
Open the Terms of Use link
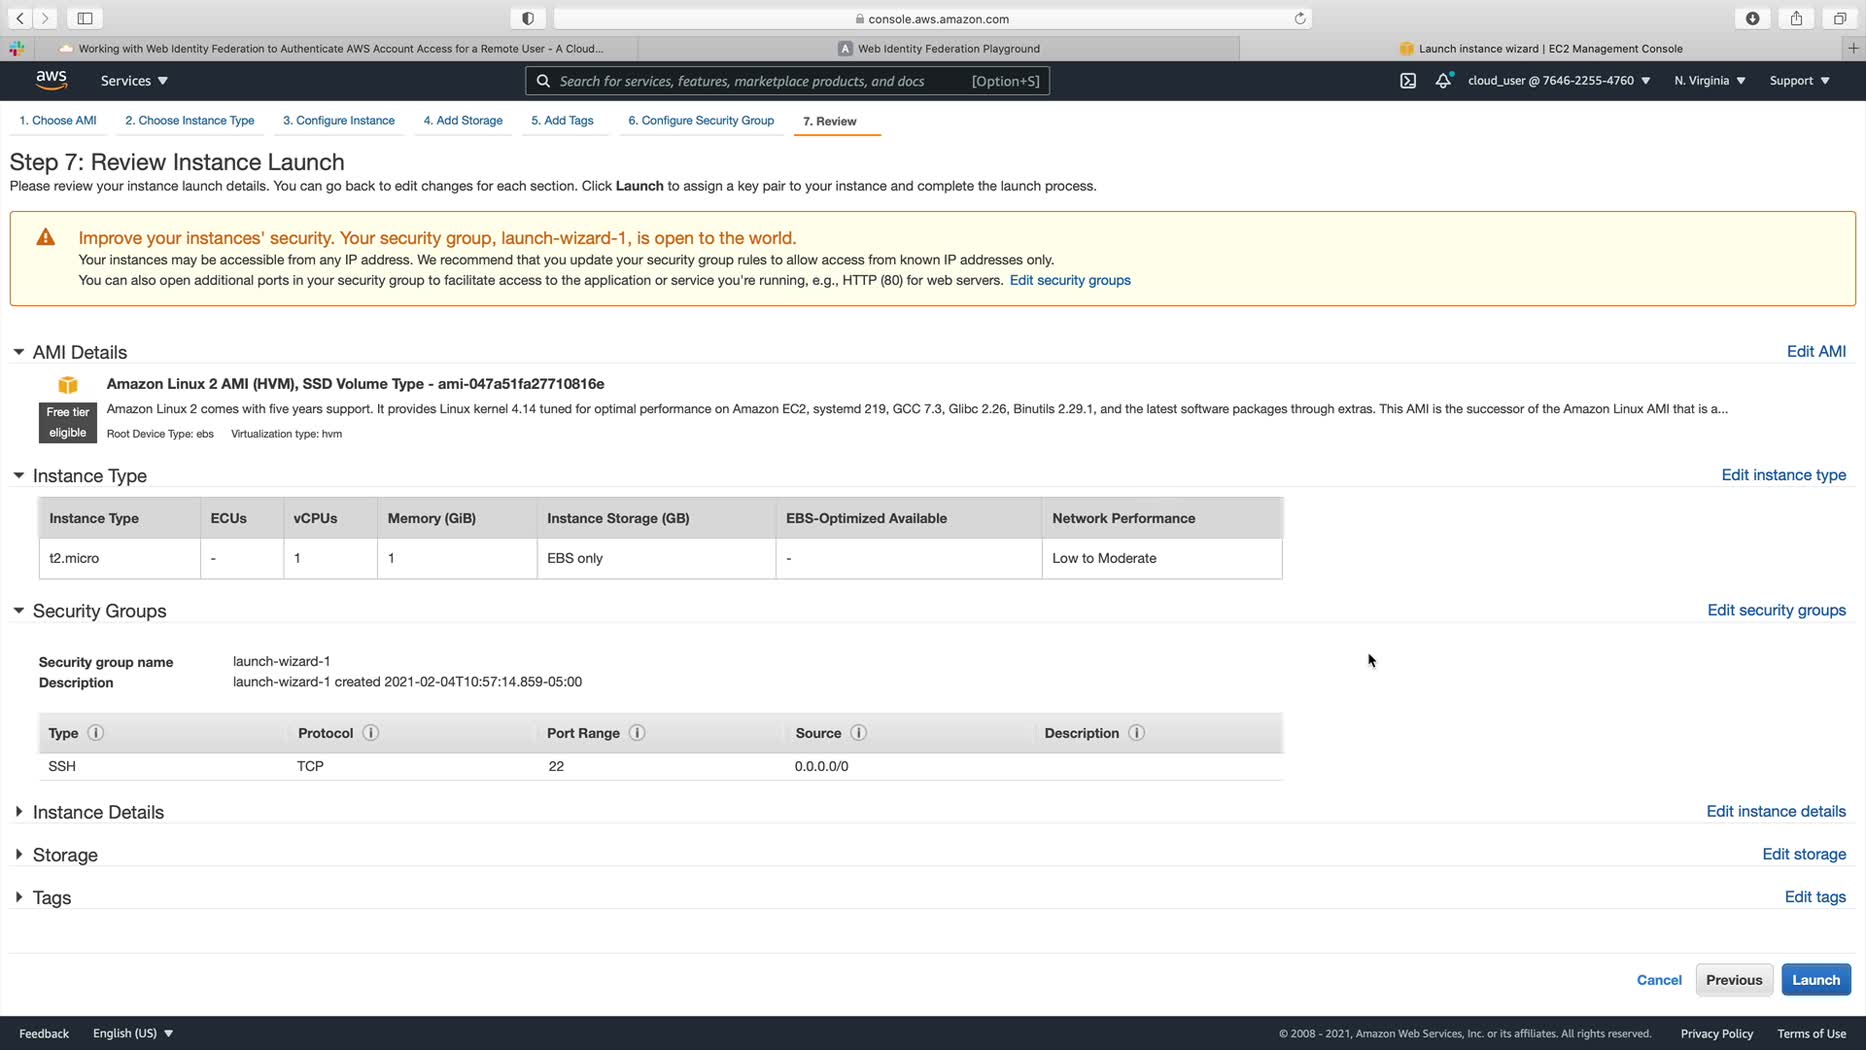1811,1033
